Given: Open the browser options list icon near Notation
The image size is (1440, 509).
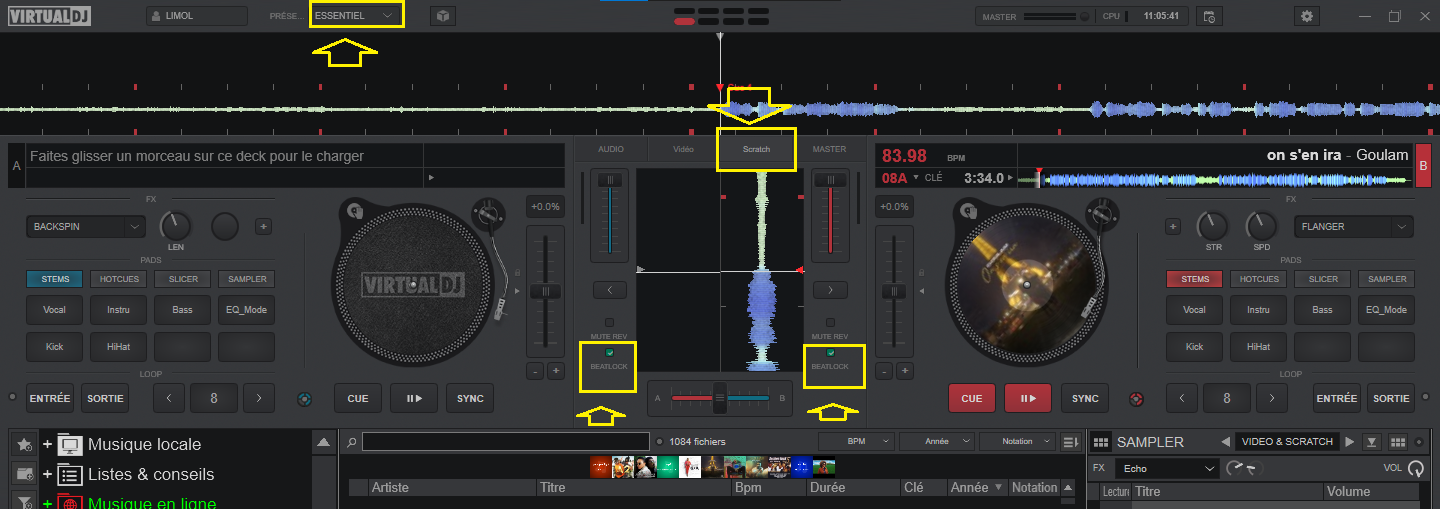Looking at the screenshot, I should [1071, 441].
